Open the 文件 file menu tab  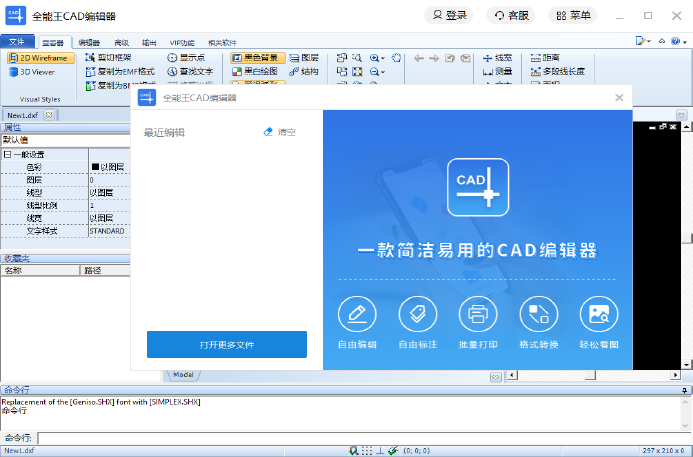pos(16,42)
